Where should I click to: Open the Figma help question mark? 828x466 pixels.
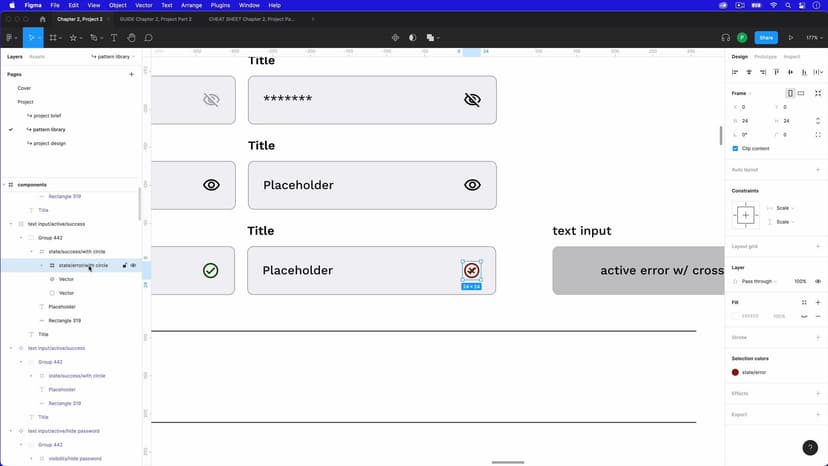(x=810, y=448)
